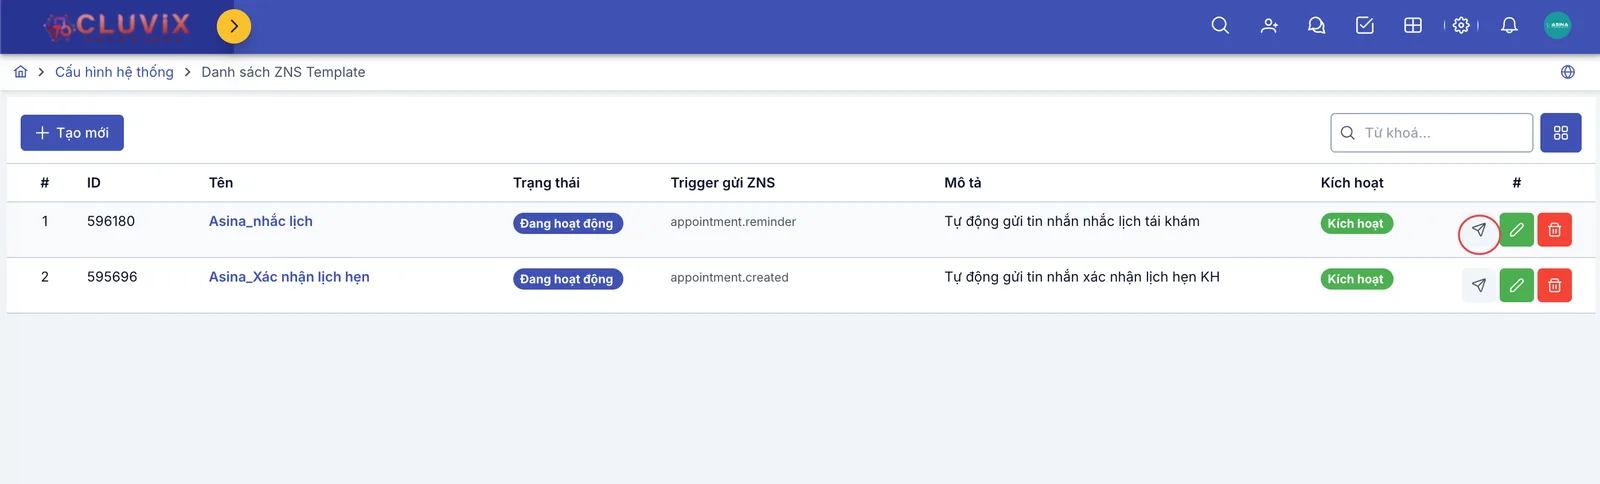Click the Trạng thái column header
Viewport: 1600px width, 484px height.
546,183
